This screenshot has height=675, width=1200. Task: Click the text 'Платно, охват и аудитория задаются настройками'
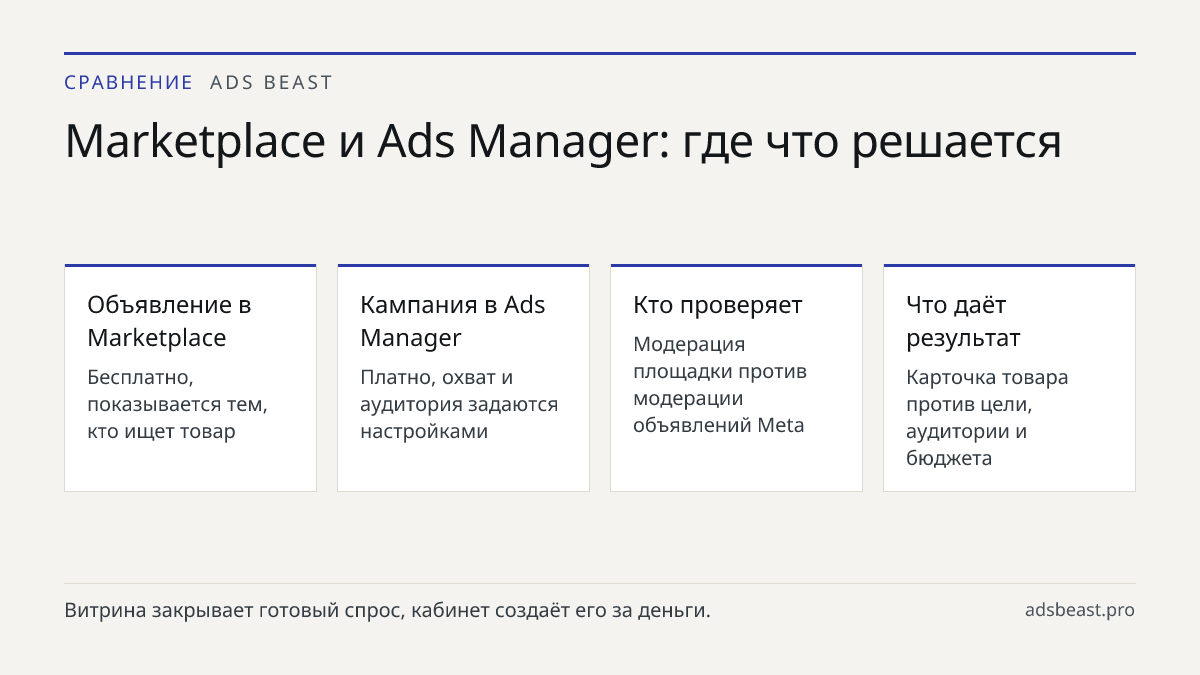click(459, 405)
